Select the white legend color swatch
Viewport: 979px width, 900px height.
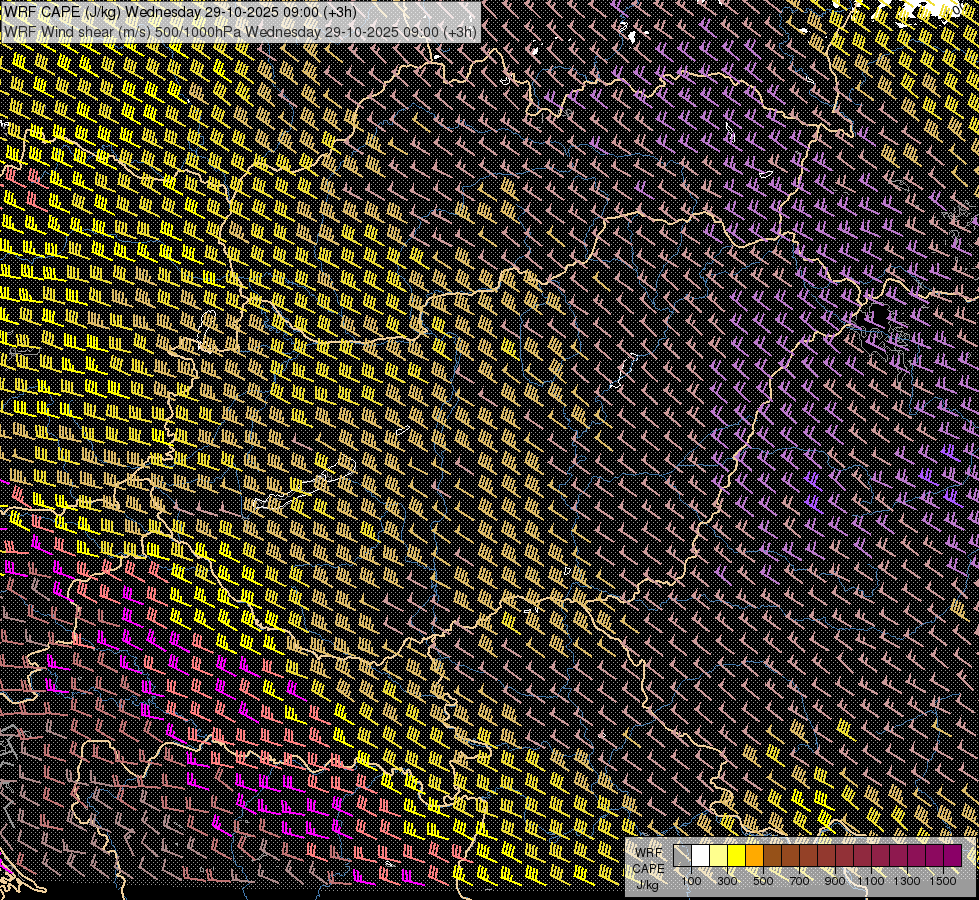[x=701, y=856]
